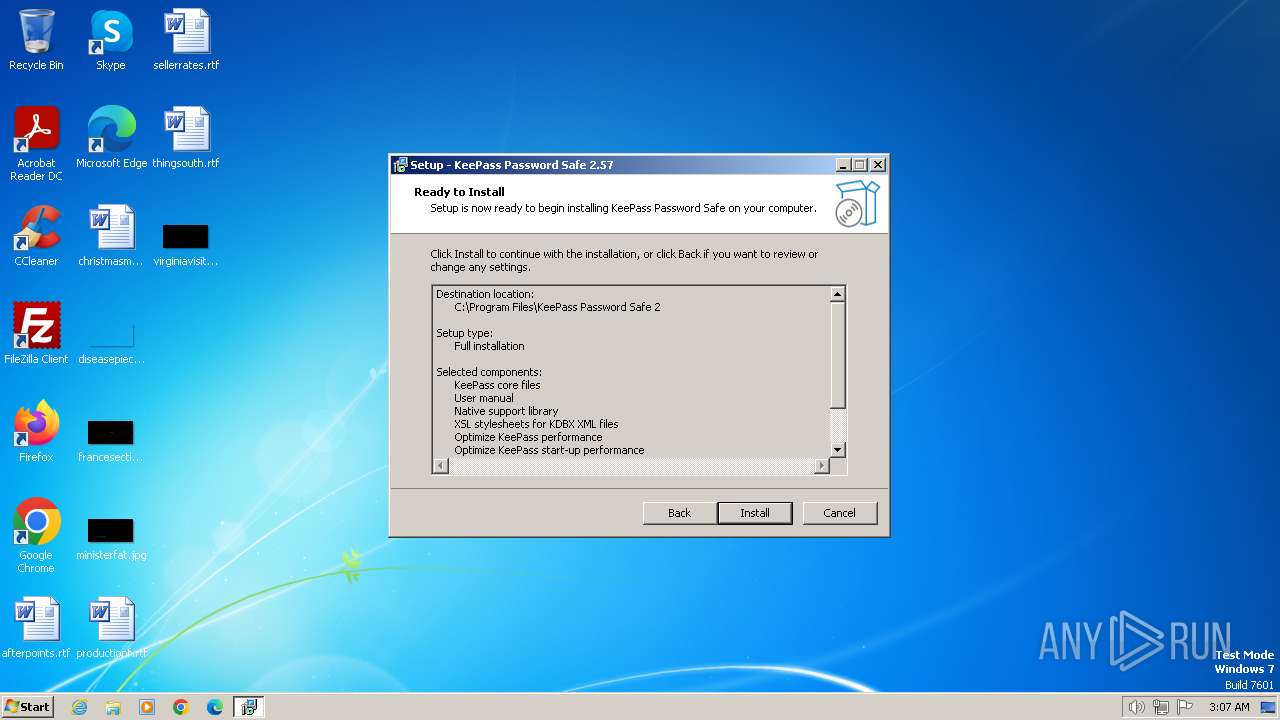Click the 'Optimize KeePass performance' line

(x=528, y=437)
